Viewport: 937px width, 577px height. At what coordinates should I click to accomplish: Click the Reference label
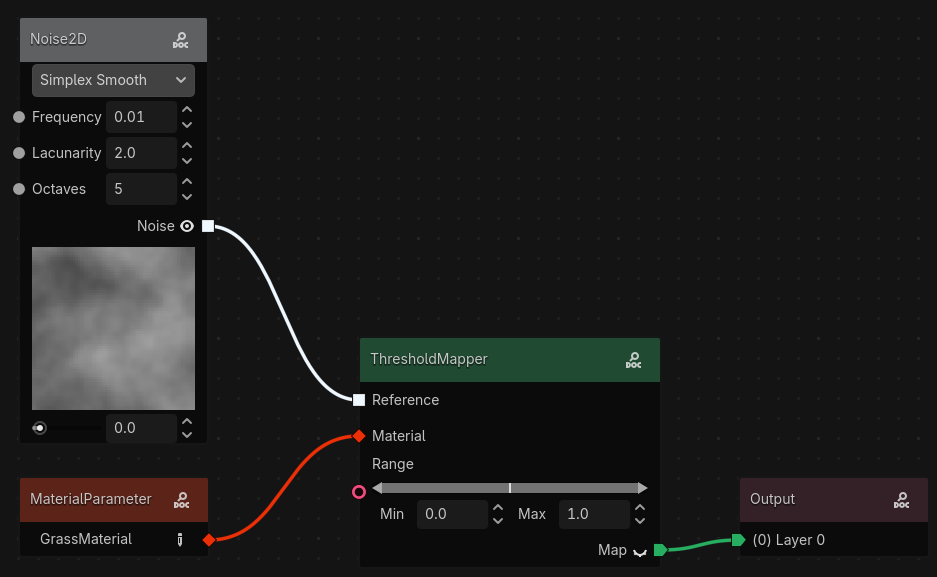(x=405, y=400)
